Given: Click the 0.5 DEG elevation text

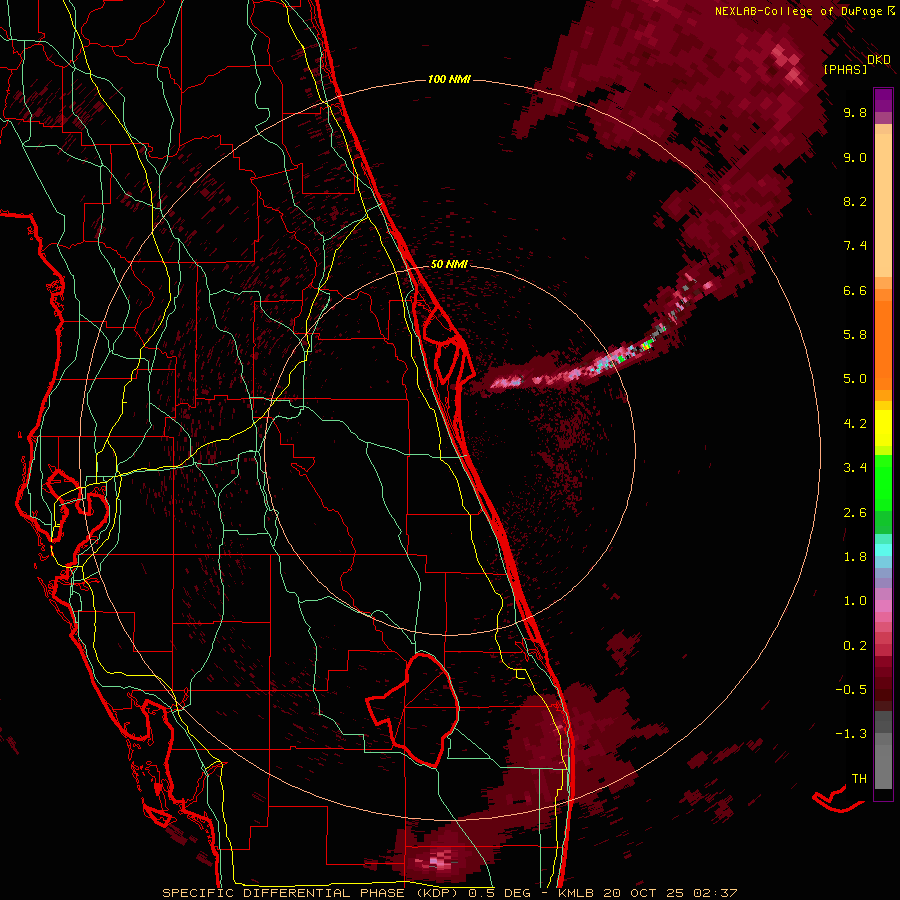Looking at the screenshot, I should point(499,893).
